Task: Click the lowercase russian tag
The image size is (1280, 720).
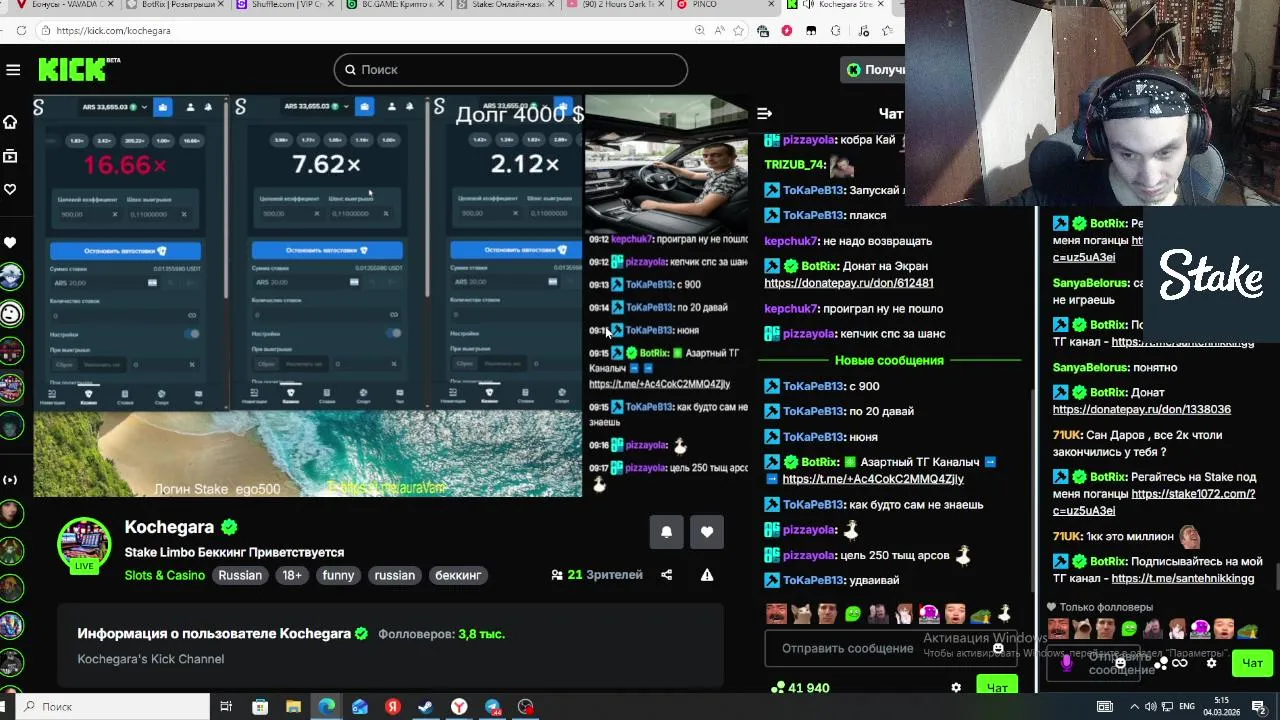Action: (394, 575)
